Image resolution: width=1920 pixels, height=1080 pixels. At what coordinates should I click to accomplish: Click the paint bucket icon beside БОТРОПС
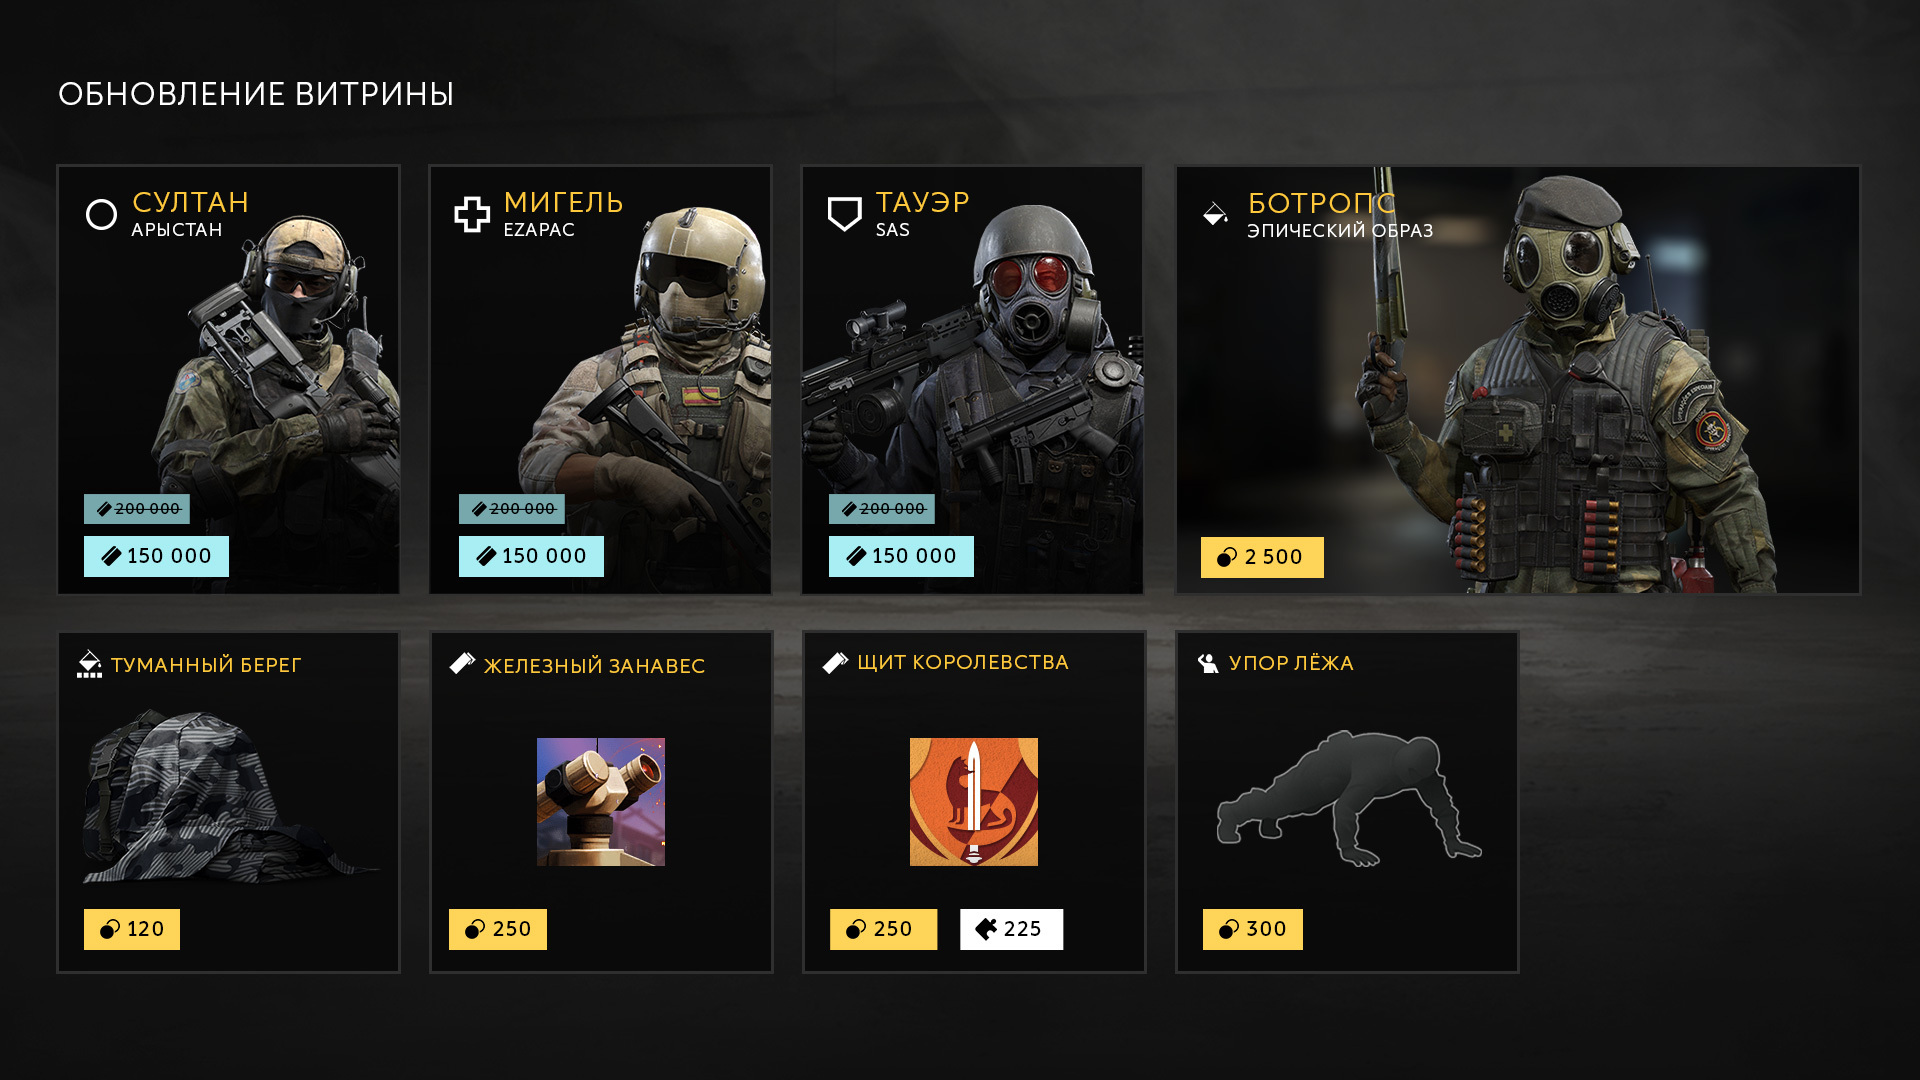(x=1215, y=213)
